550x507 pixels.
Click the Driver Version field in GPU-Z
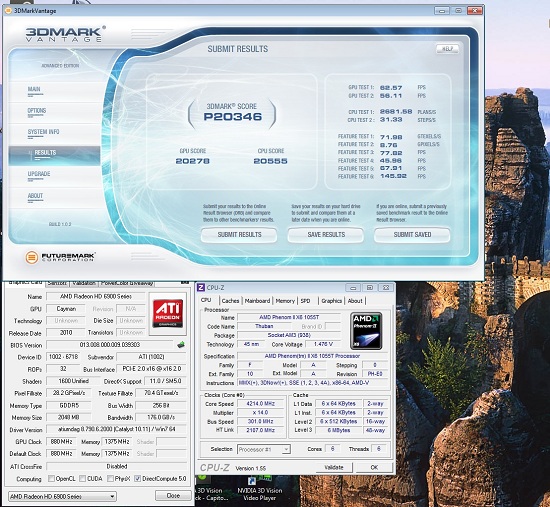coord(116,429)
